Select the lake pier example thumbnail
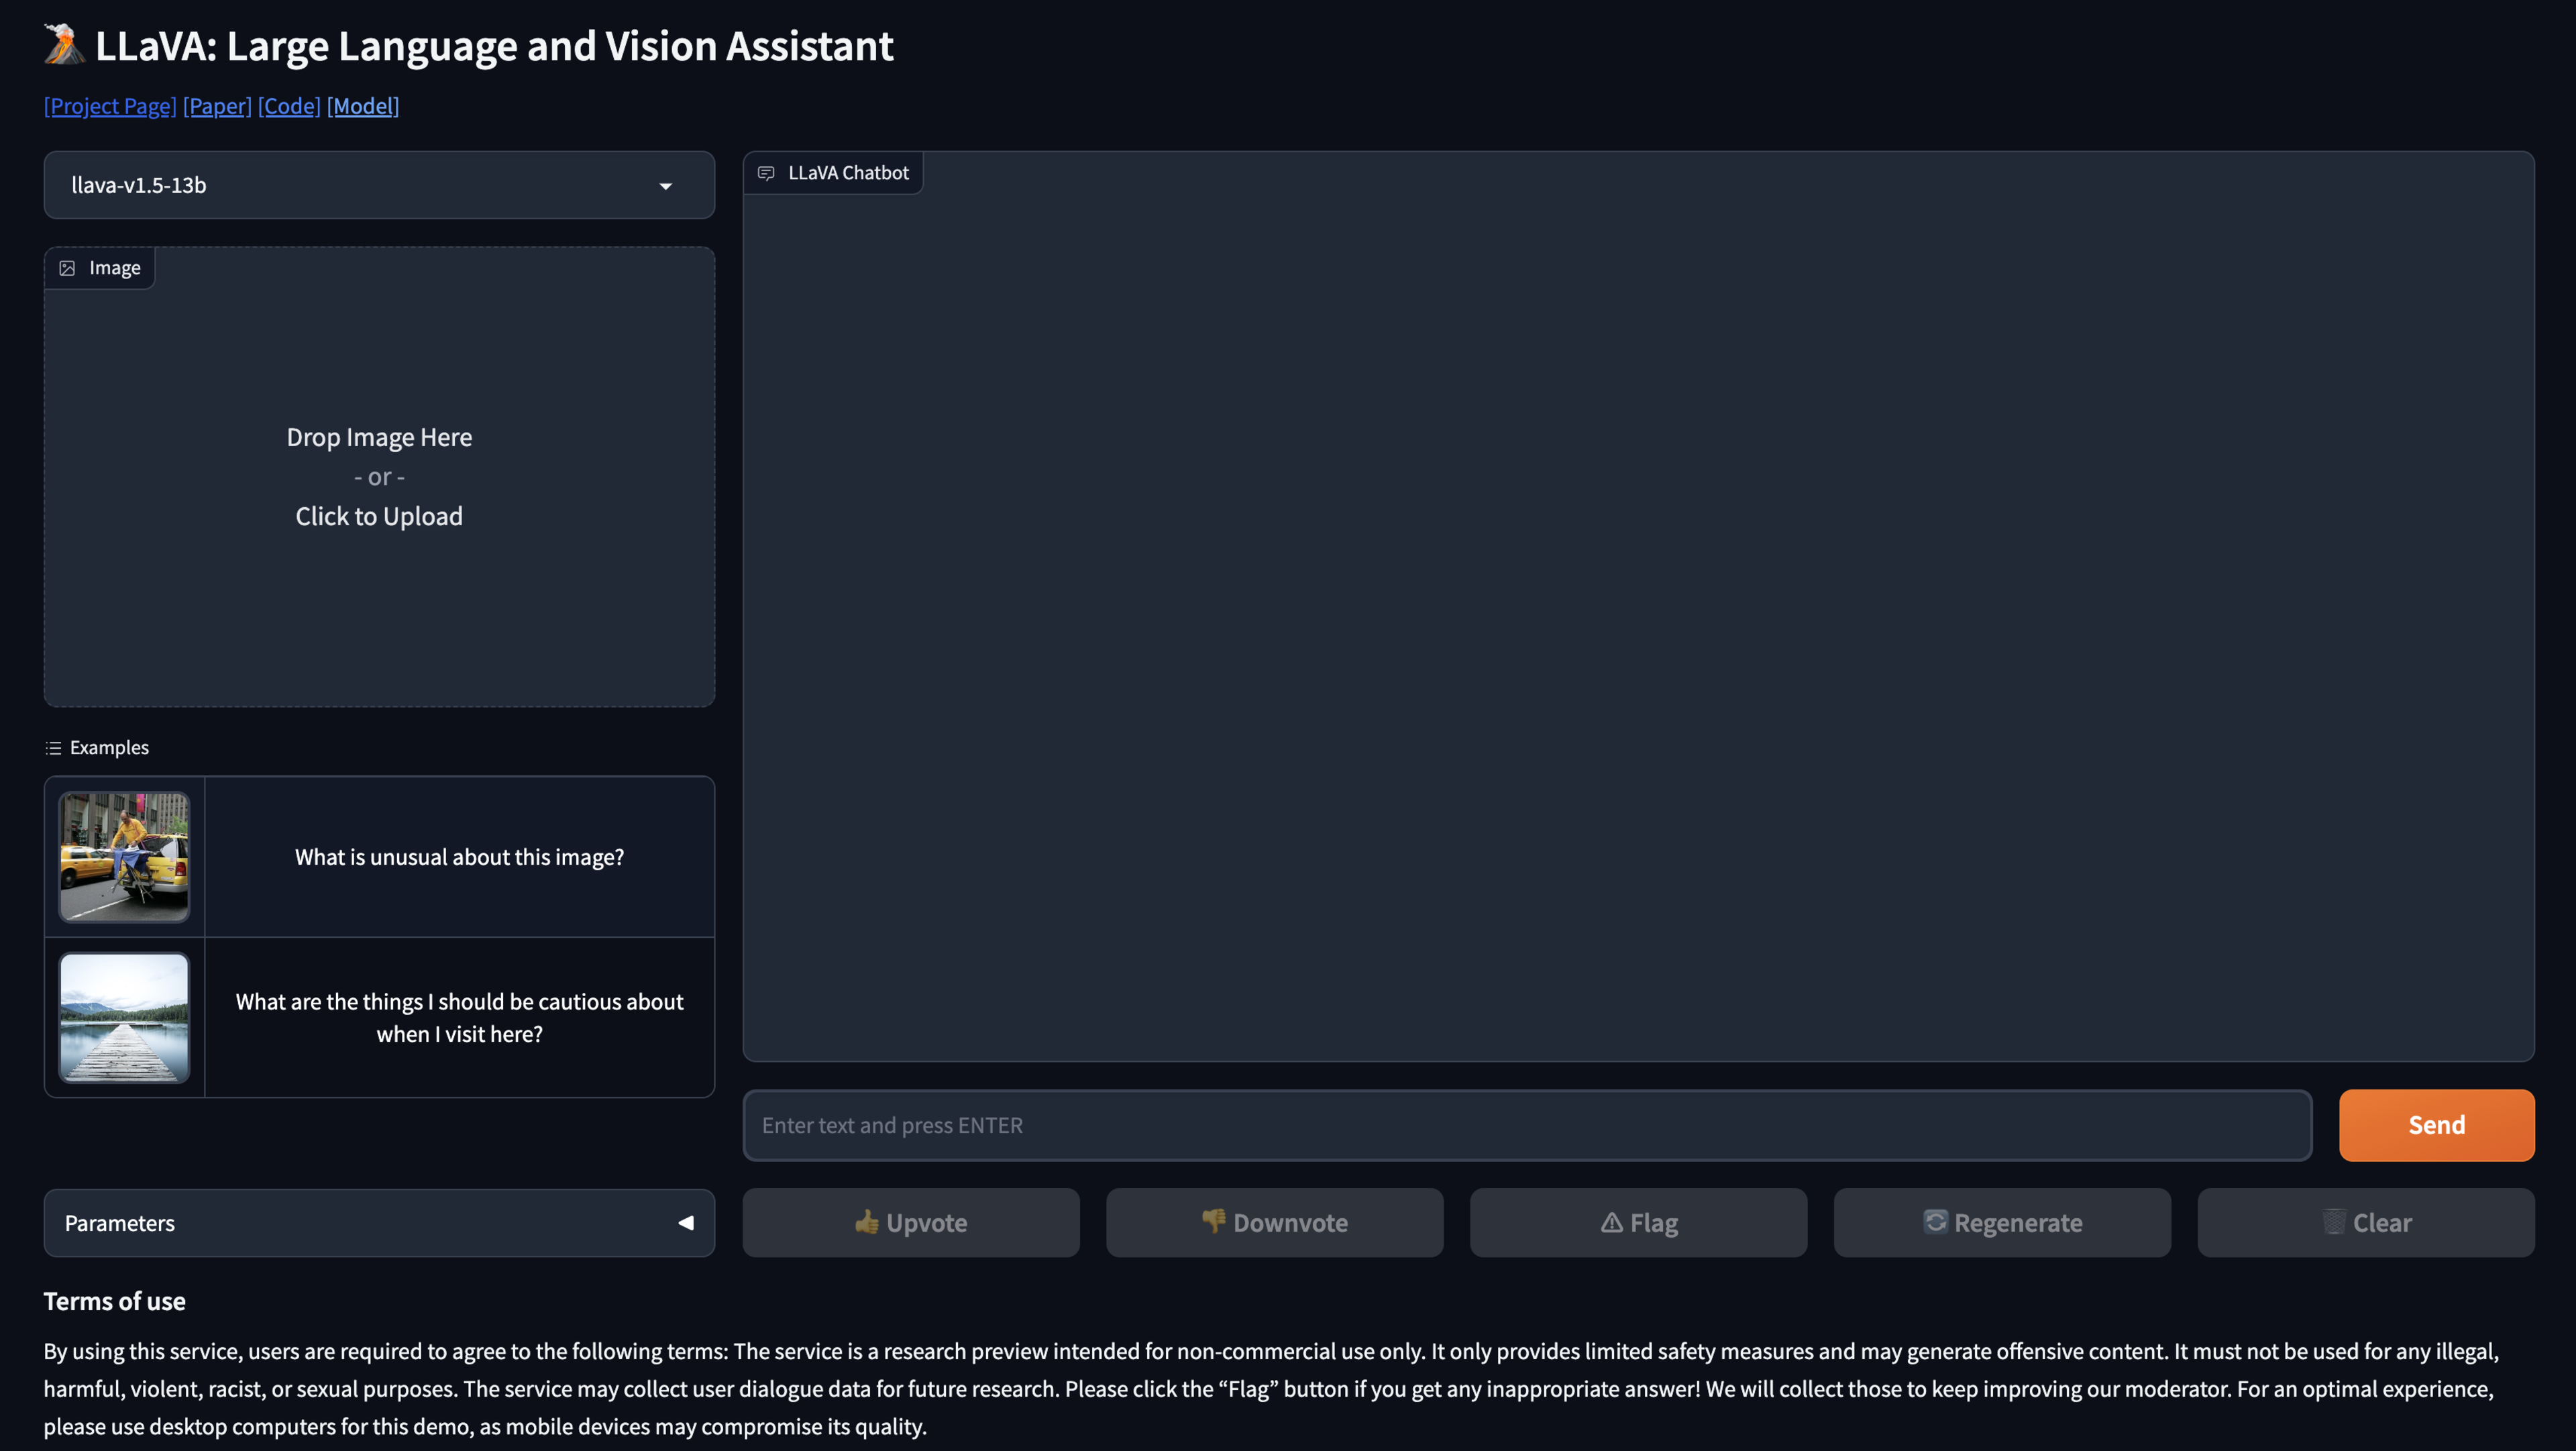Image resolution: width=2576 pixels, height=1451 pixels. 124,1017
